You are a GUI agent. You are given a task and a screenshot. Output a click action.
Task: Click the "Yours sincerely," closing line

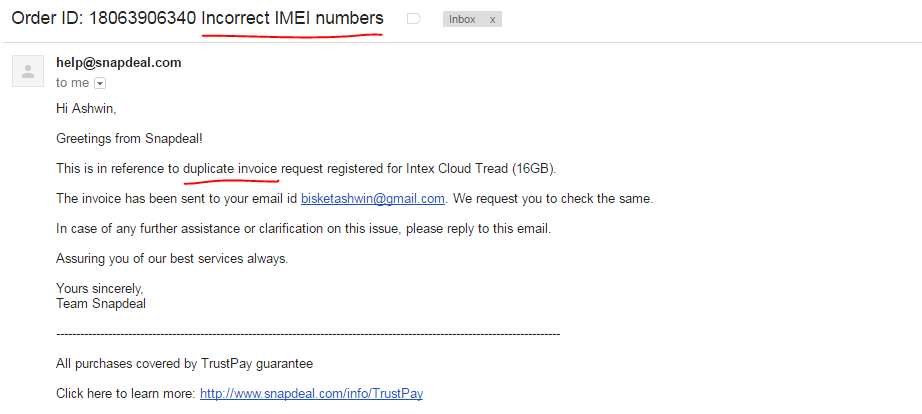click(x=99, y=289)
